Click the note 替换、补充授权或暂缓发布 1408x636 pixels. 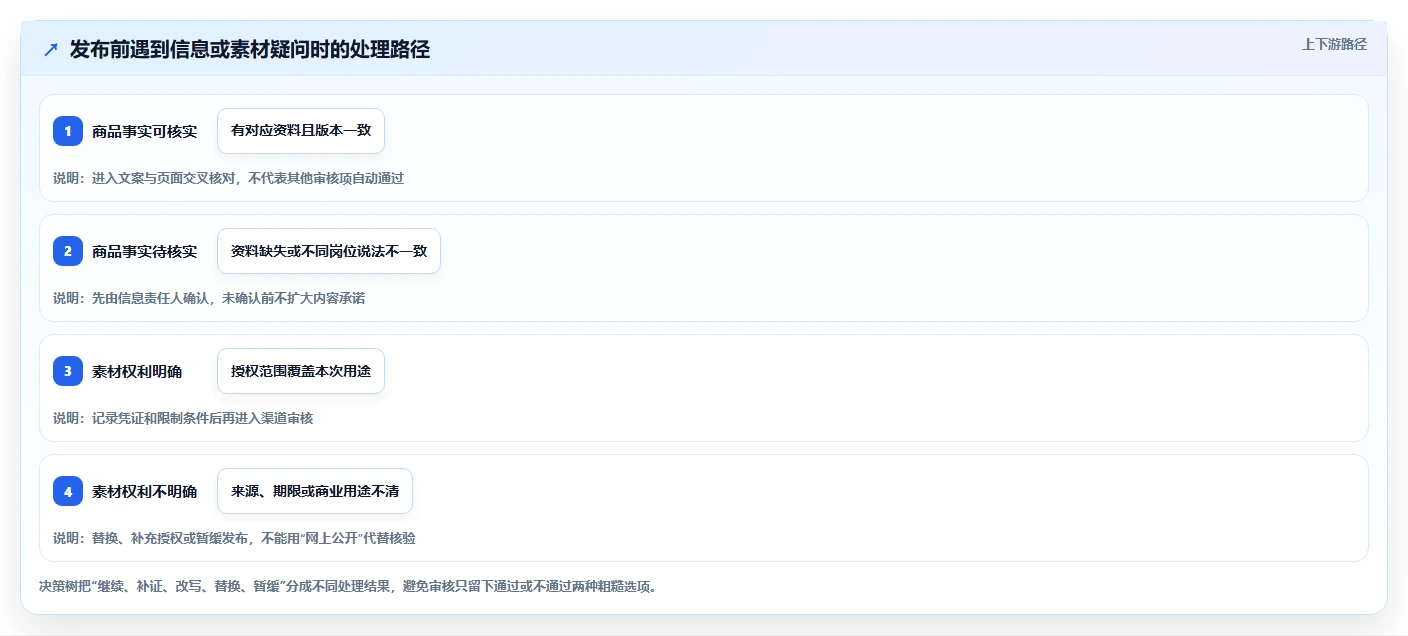[170, 538]
